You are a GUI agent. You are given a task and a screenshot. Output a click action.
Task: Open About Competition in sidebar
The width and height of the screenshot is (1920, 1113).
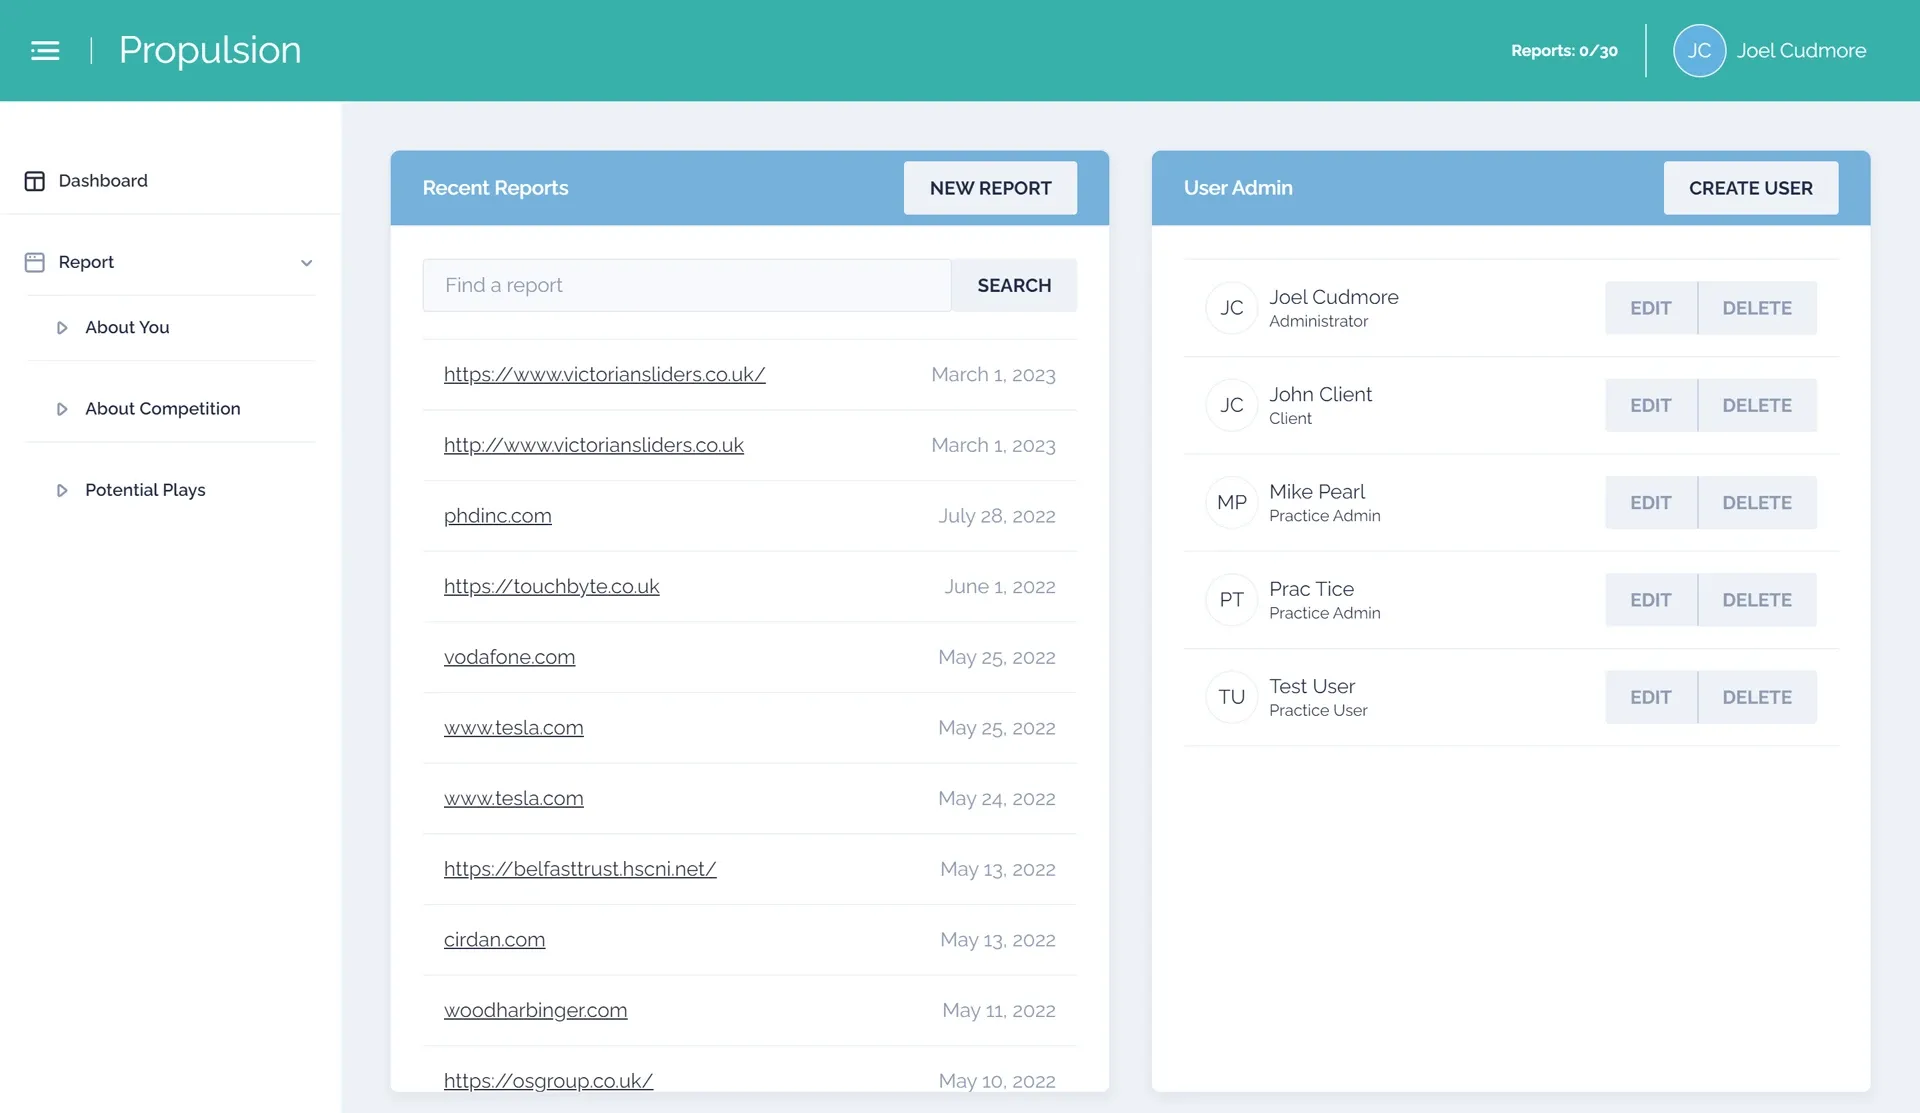click(x=163, y=408)
